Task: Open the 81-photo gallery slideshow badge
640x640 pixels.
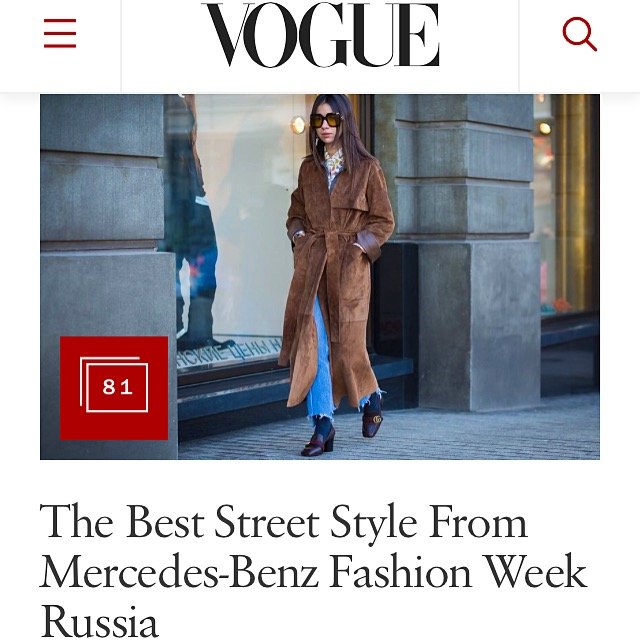Action: coord(114,388)
